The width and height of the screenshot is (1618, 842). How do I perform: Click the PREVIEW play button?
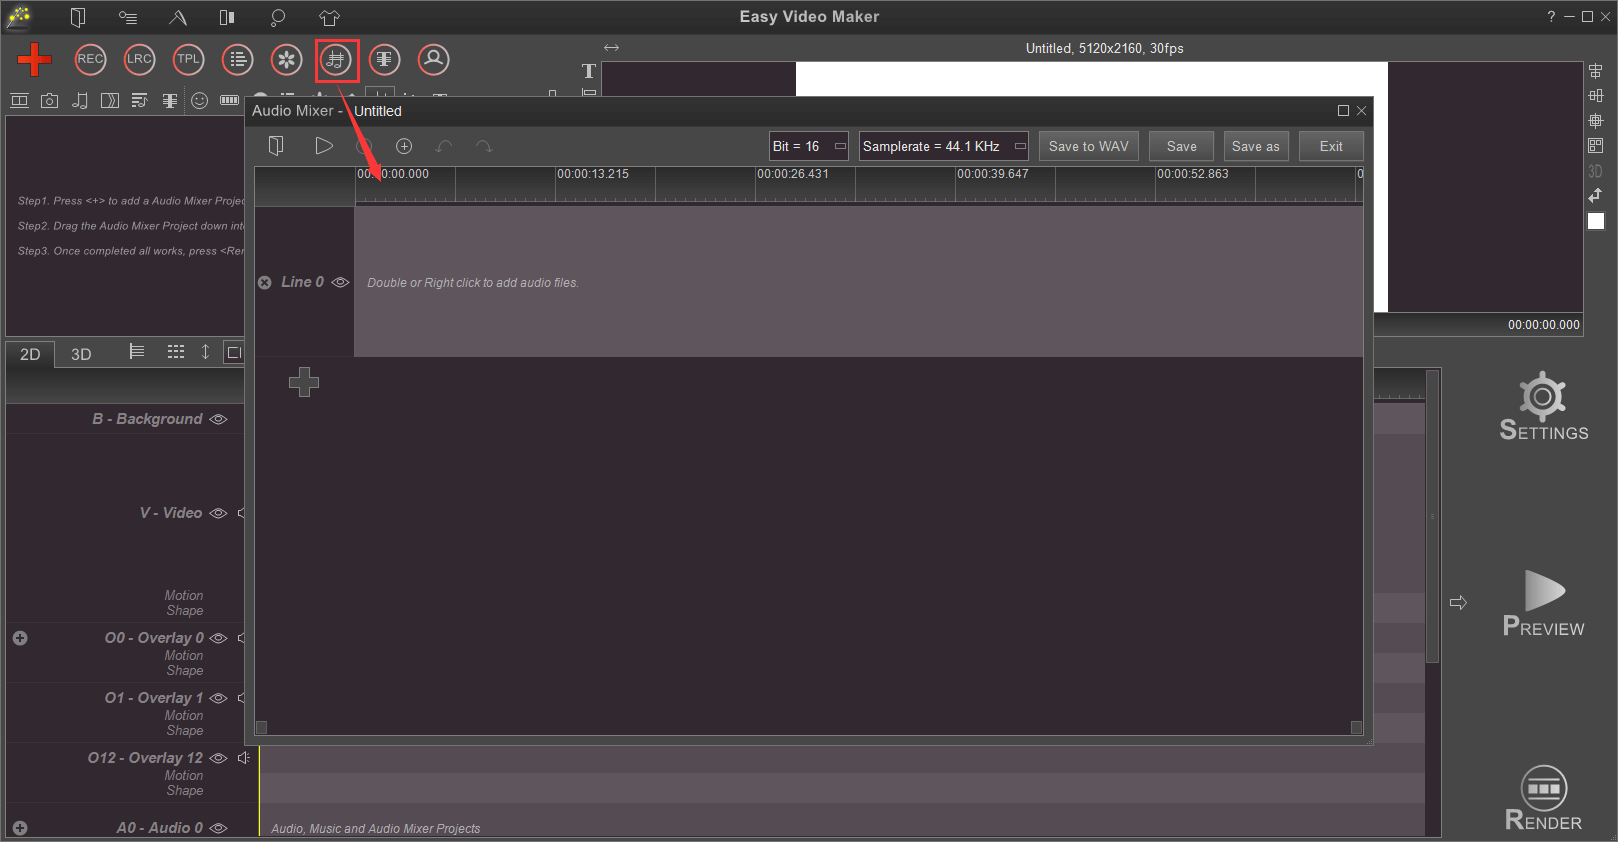coord(1544,603)
